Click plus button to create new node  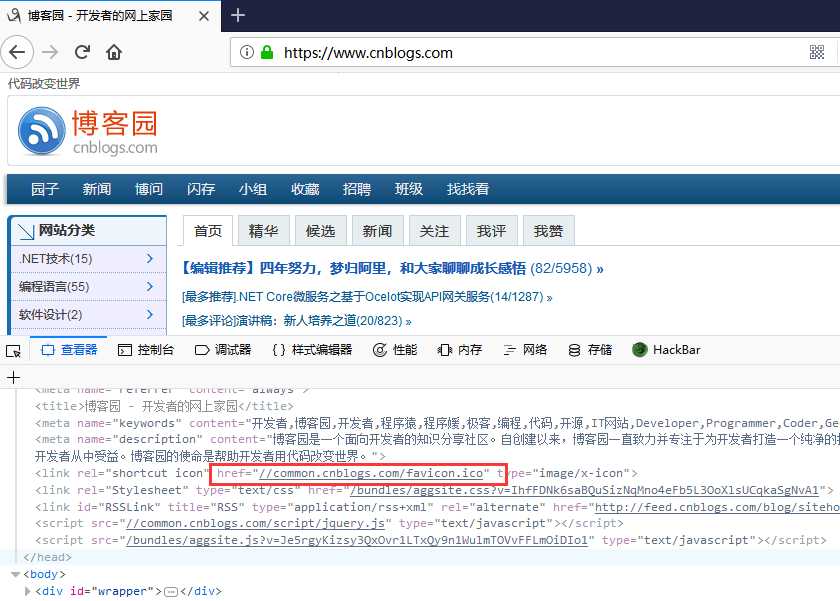(x=13, y=378)
